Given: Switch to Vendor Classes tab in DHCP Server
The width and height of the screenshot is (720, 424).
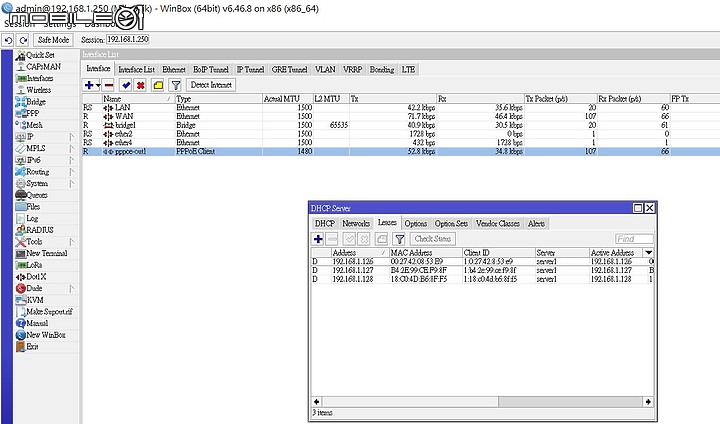Looking at the screenshot, I should [x=498, y=223].
